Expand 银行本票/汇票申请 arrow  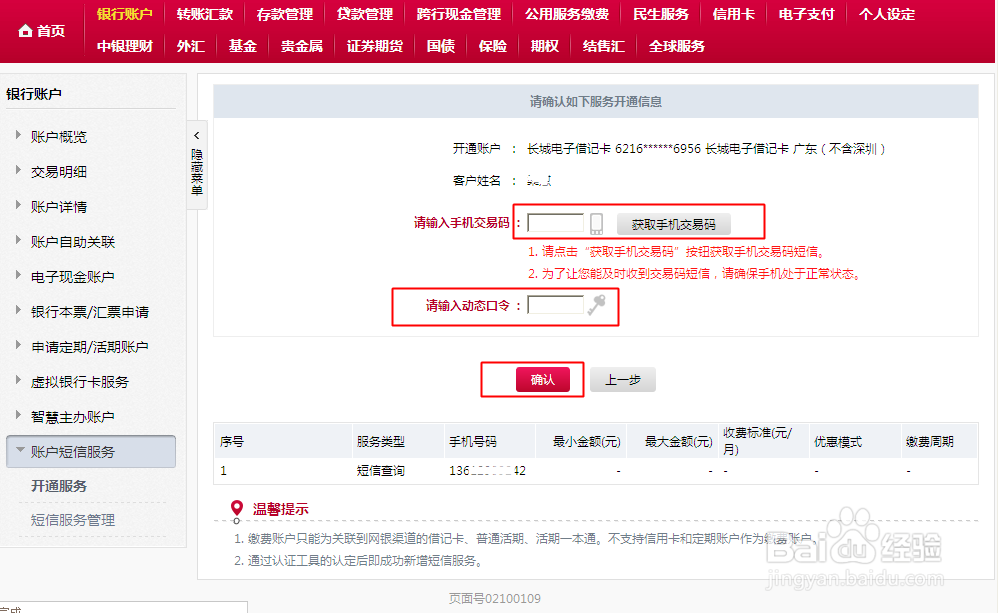coord(18,310)
